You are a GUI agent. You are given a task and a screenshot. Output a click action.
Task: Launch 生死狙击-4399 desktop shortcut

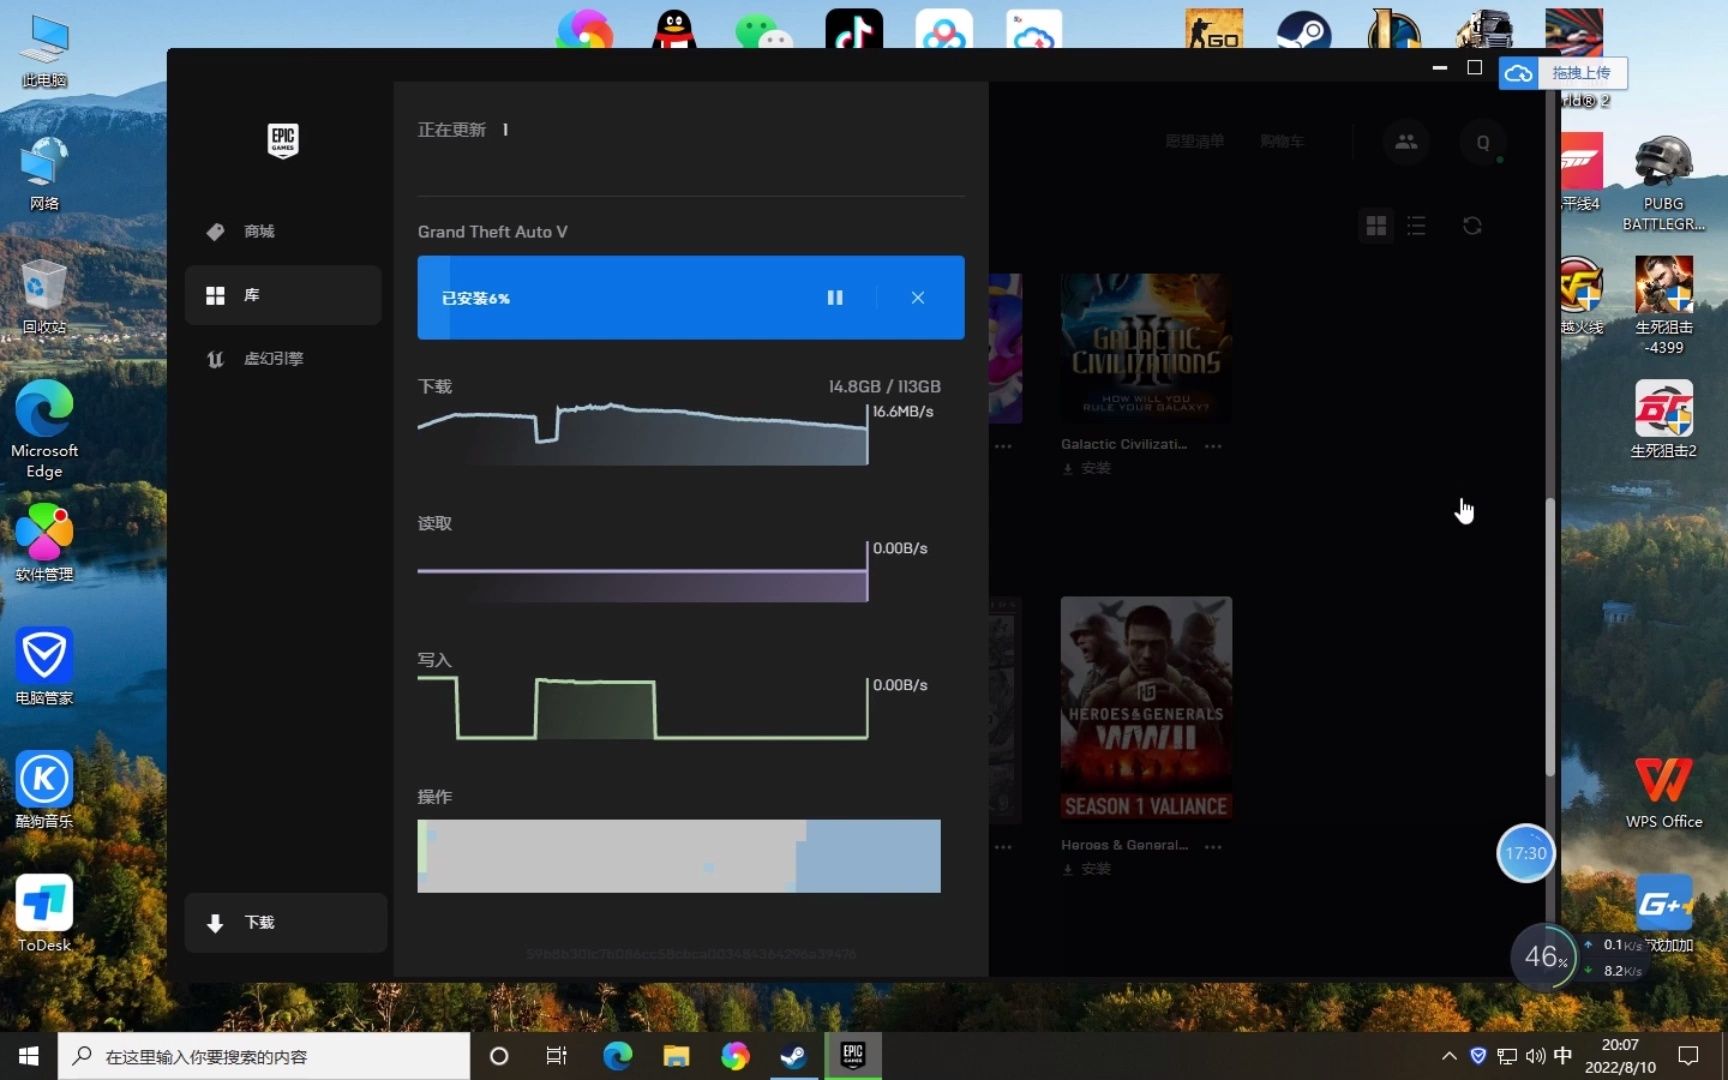(1664, 305)
